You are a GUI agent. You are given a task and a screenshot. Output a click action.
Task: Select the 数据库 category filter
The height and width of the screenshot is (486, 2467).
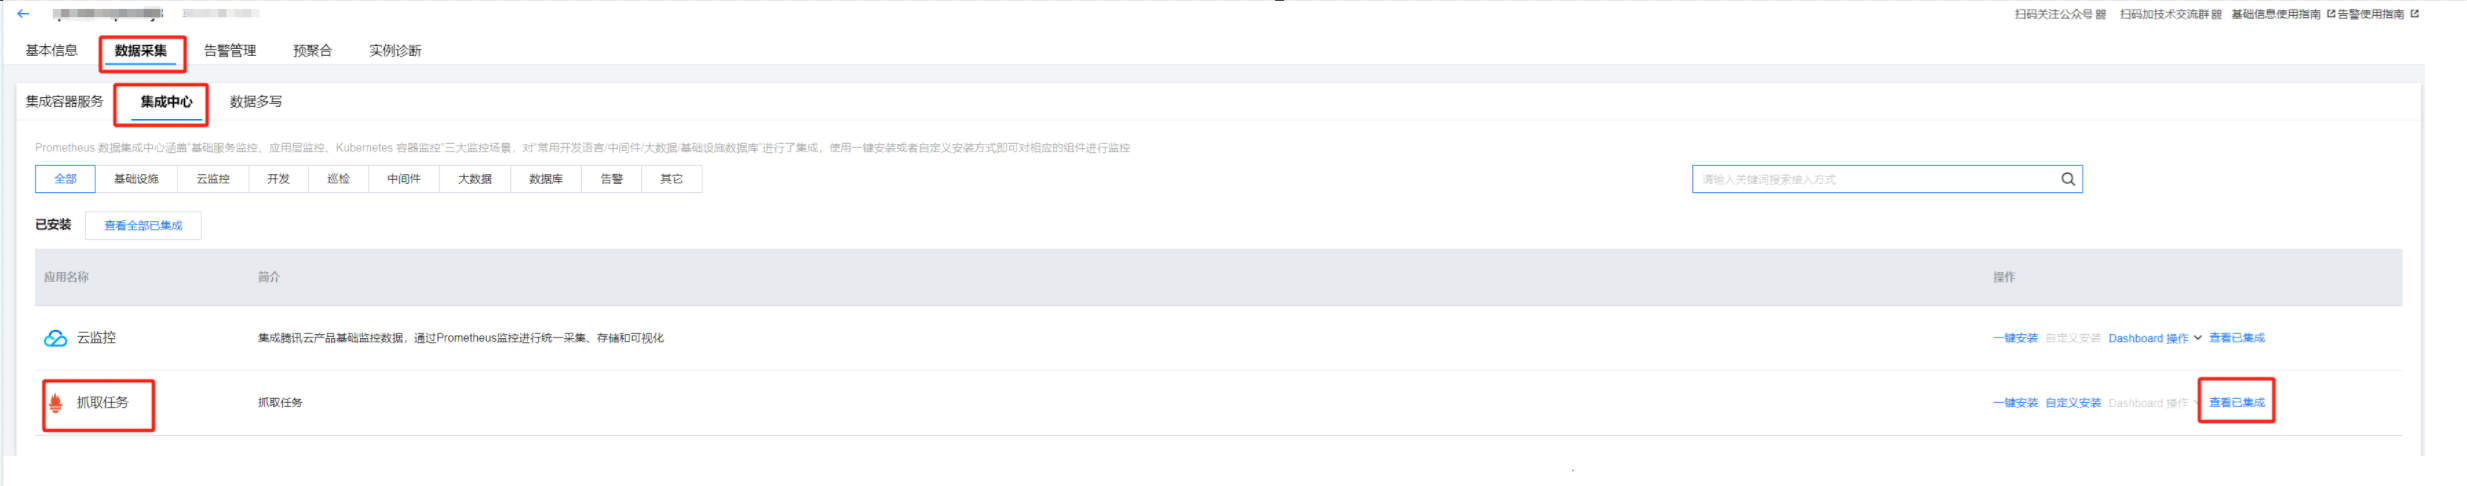[546, 179]
